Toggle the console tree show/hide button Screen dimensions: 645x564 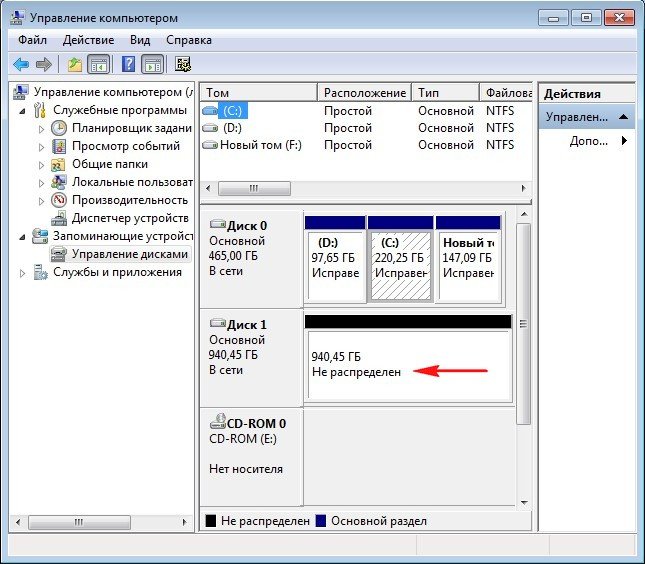[x=99, y=65]
